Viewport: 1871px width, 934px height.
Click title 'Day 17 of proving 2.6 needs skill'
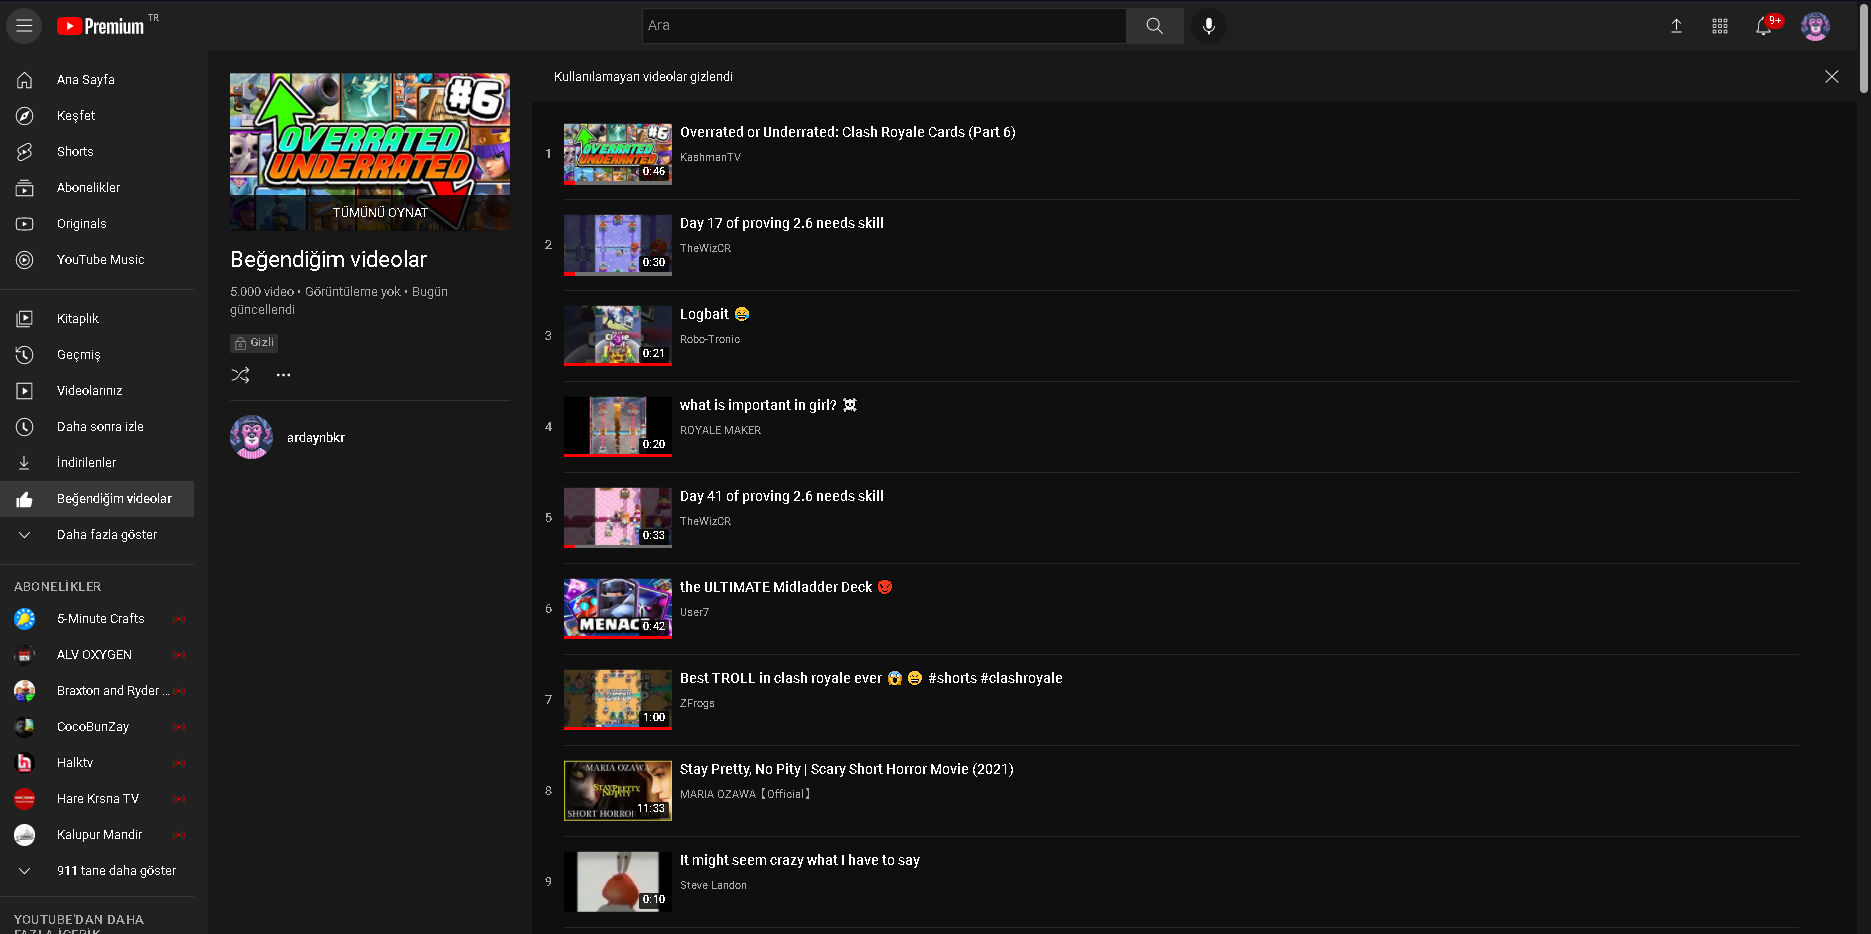click(782, 223)
